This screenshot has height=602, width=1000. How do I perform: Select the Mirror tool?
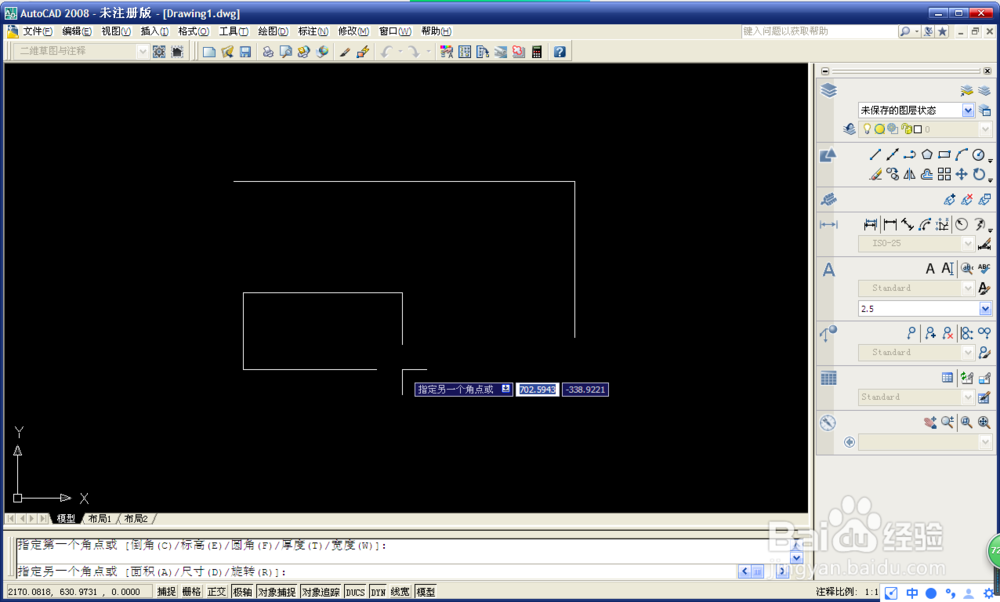pos(909,174)
